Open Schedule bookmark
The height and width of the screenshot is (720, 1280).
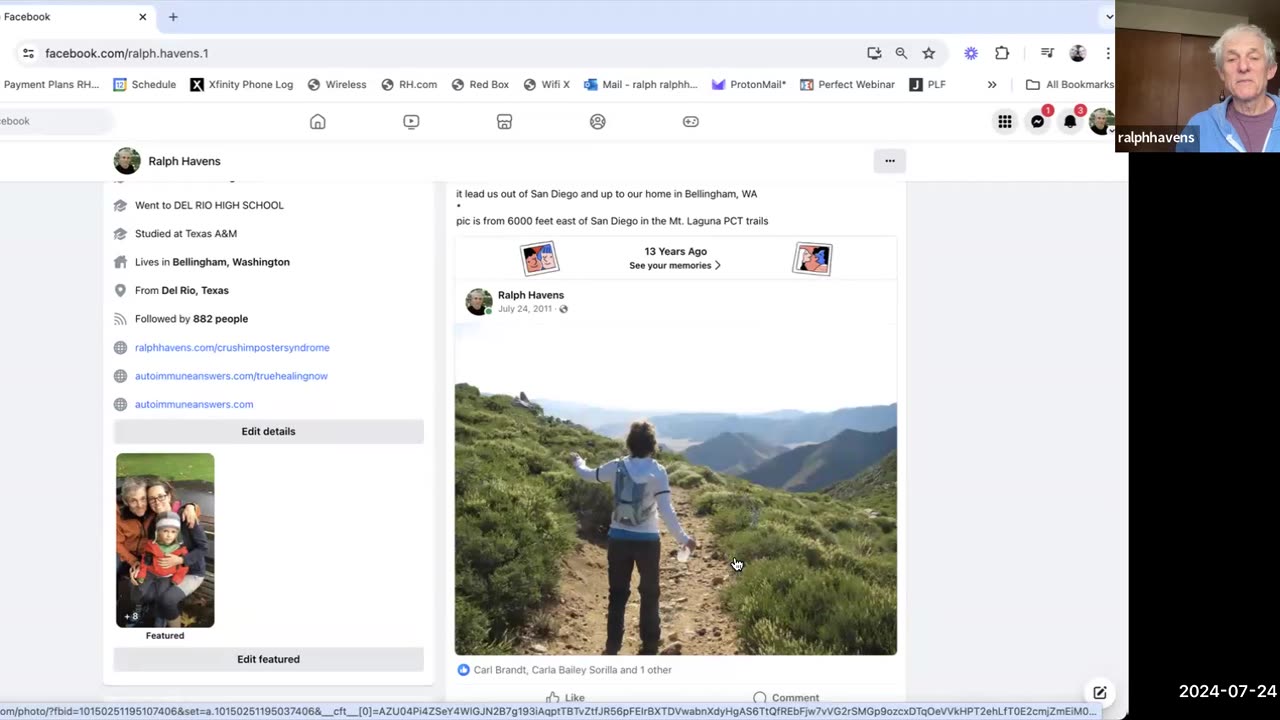tap(144, 85)
